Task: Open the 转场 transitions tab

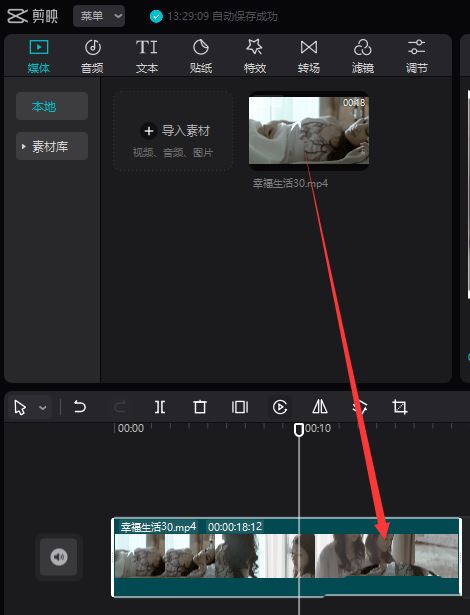Action: pos(309,56)
